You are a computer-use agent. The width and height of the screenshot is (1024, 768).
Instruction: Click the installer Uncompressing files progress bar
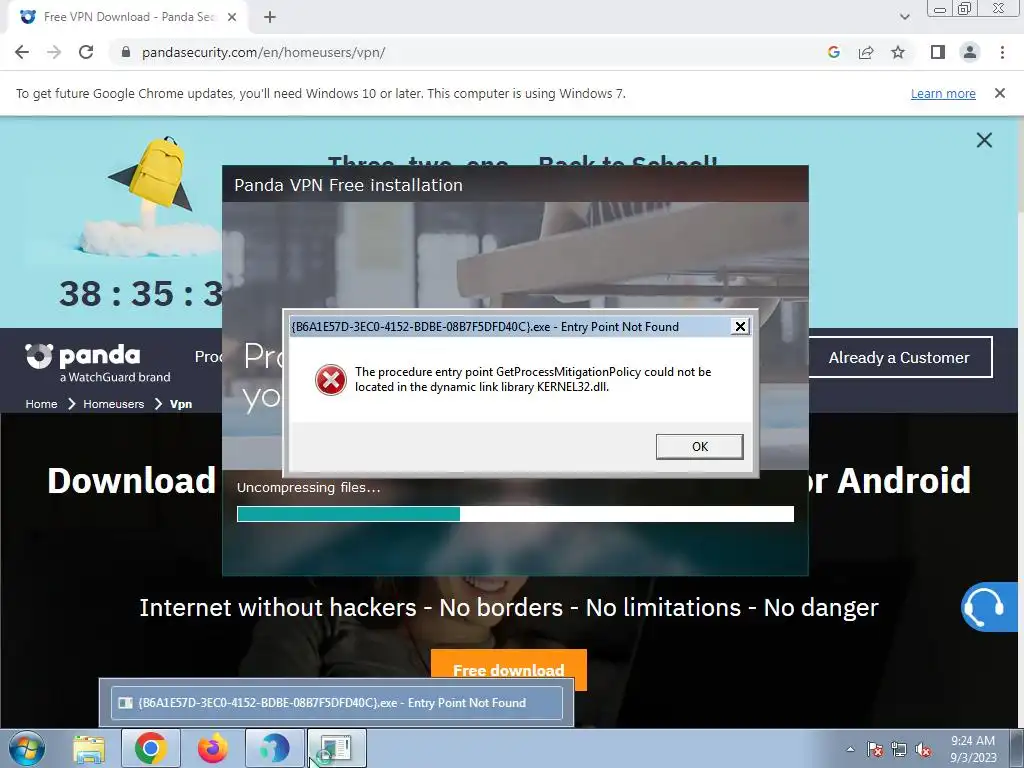coord(515,514)
